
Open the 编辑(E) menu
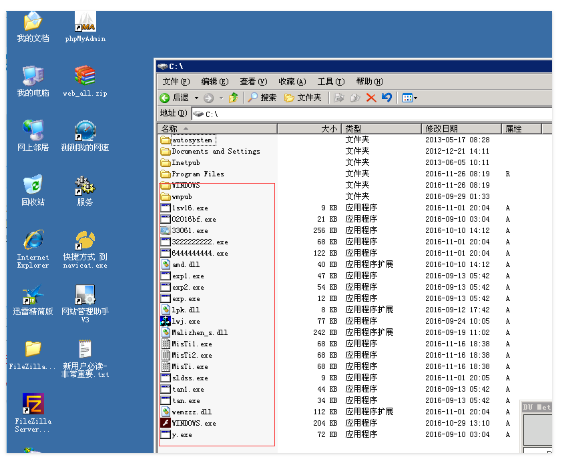pyautogui.click(x=215, y=82)
